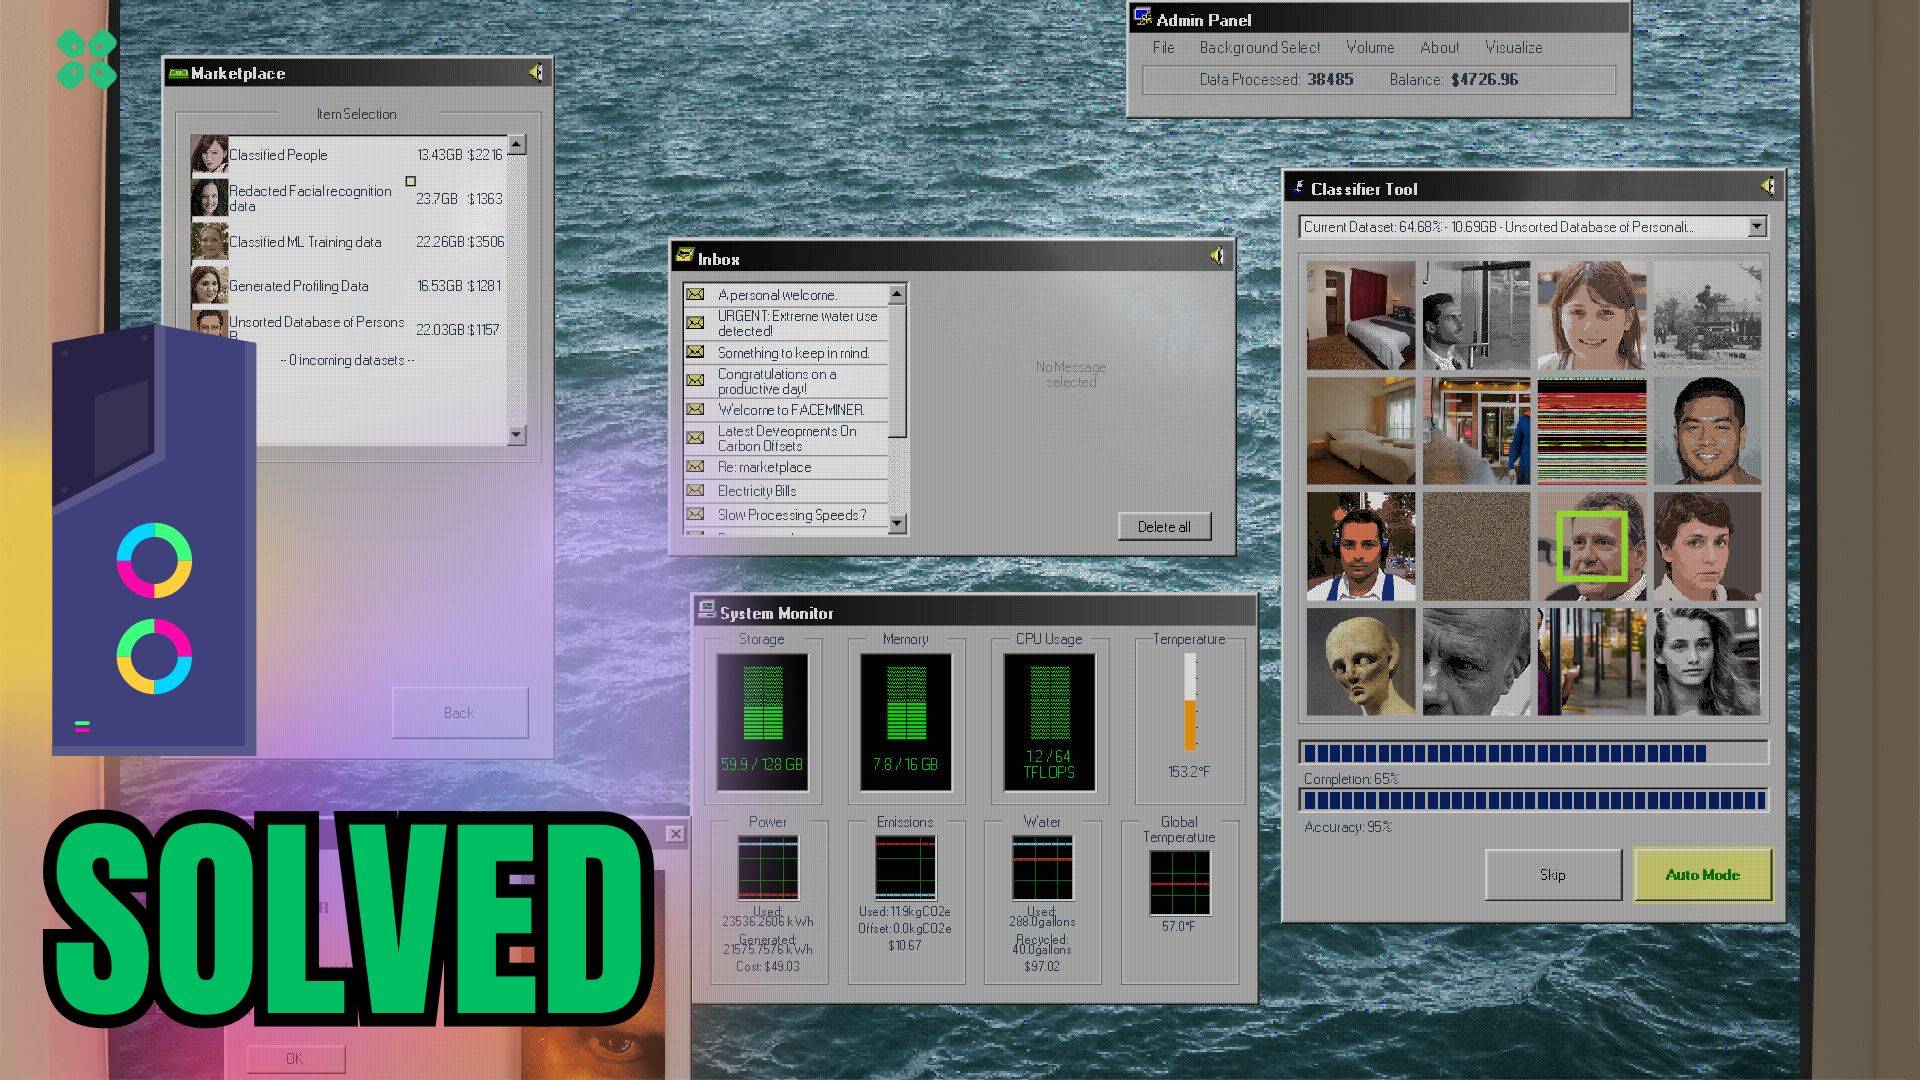Click the System Monitor title icon
This screenshot has width=1920, height=1080.
707,610
